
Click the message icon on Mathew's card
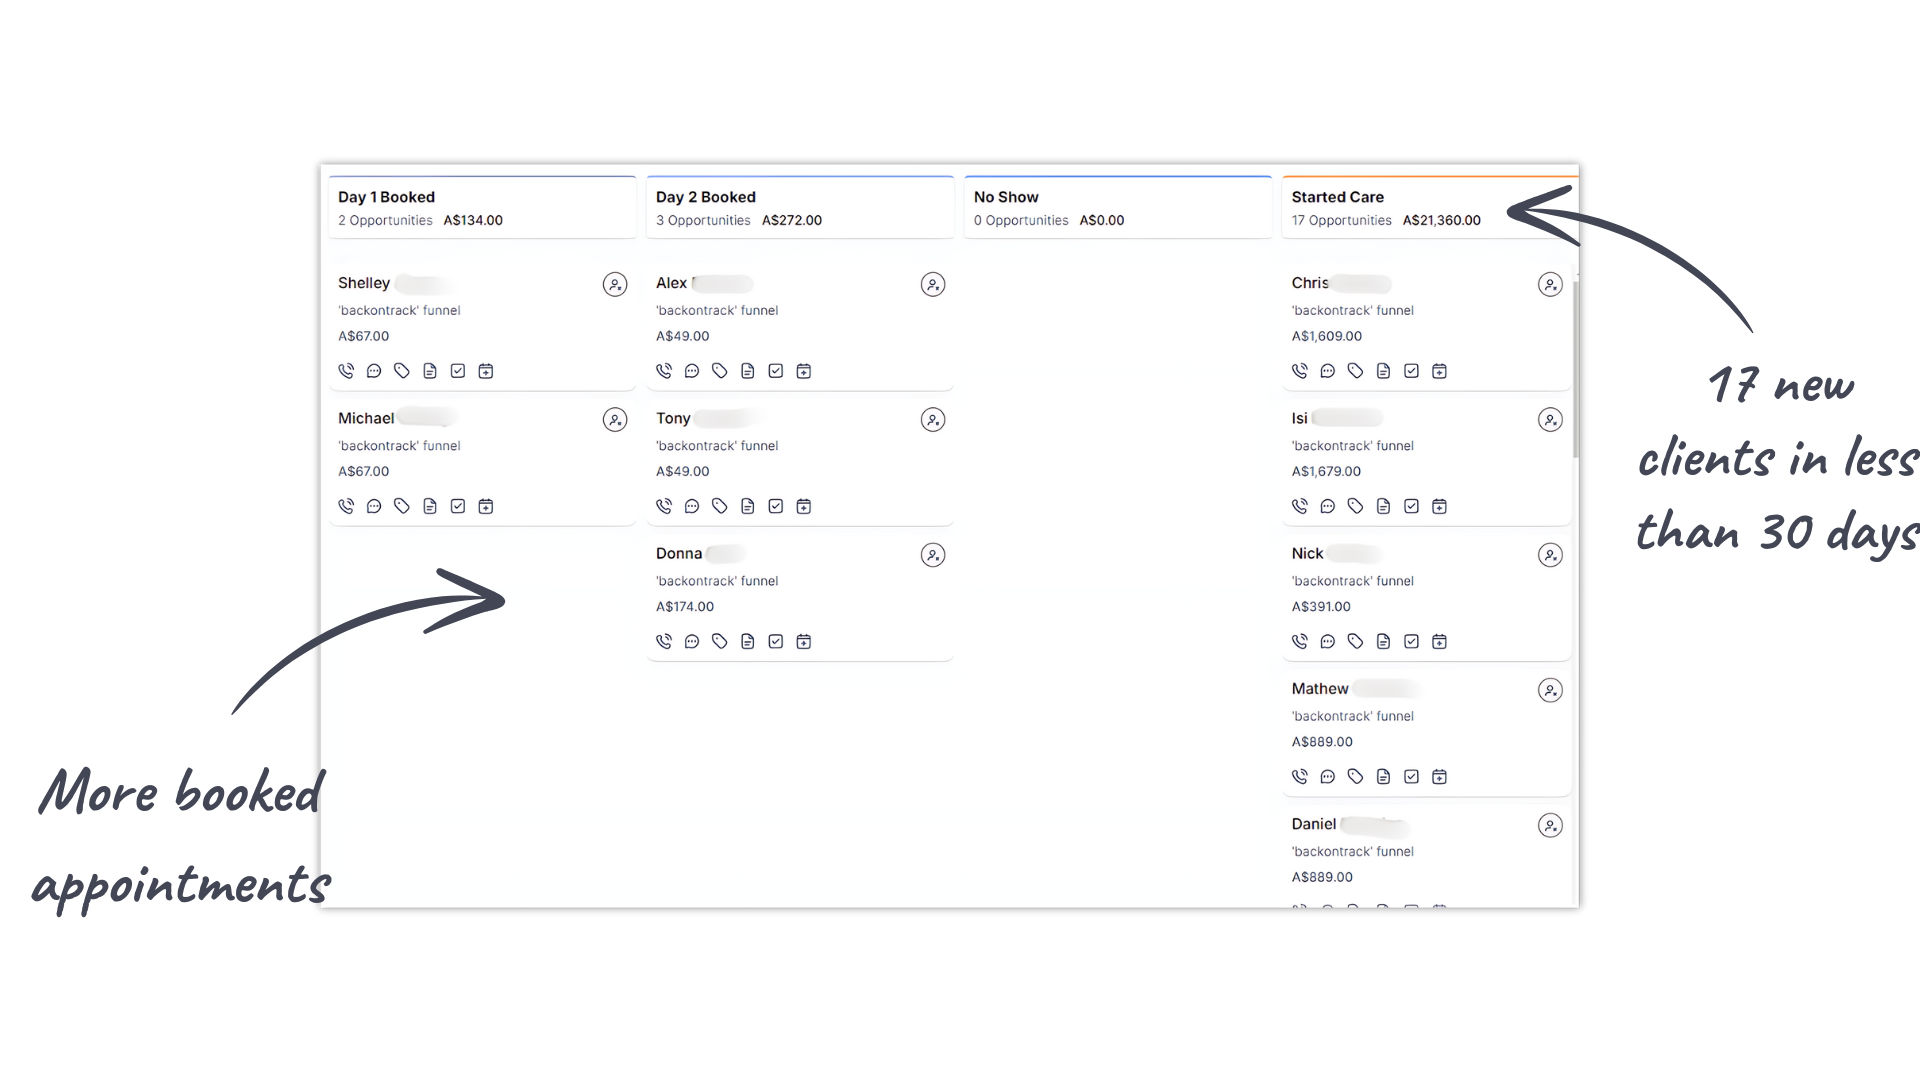pos(1327,776)
